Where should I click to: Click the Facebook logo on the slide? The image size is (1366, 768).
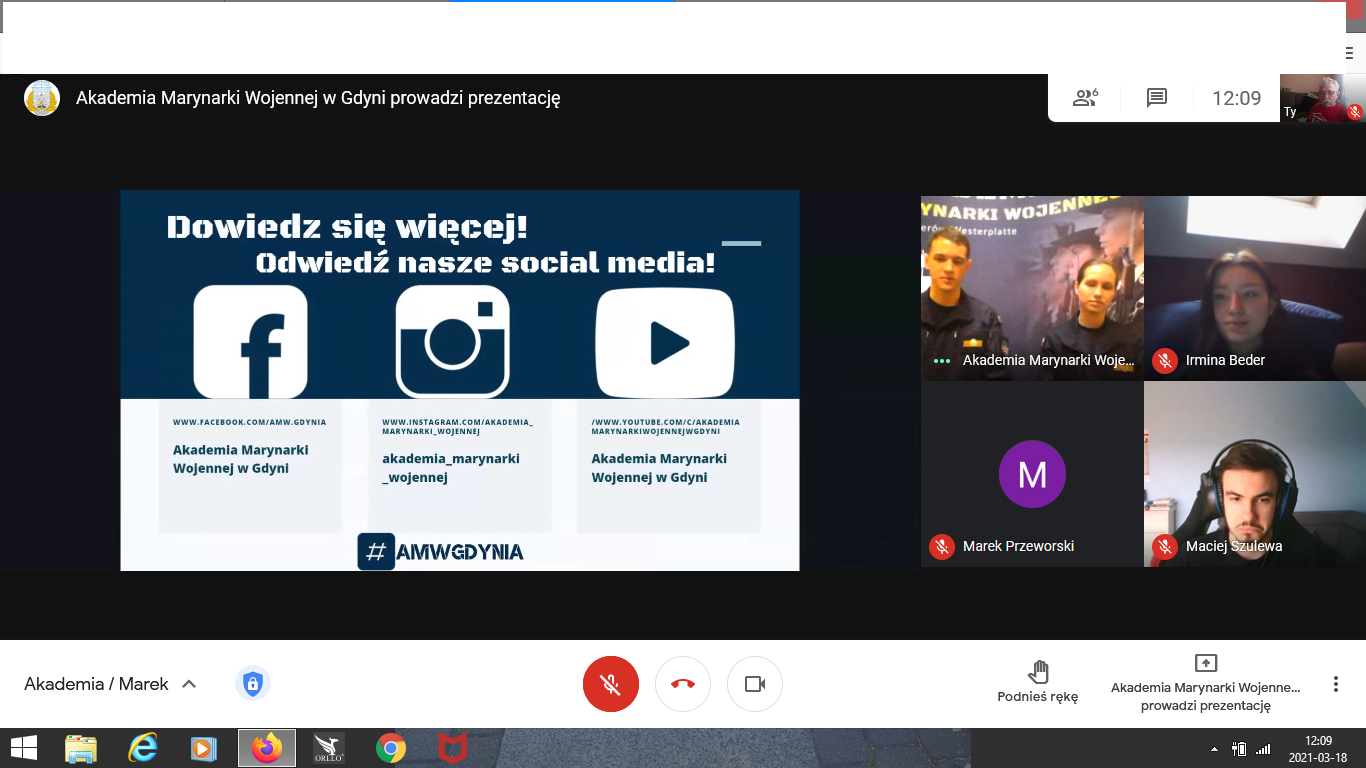tap(250, 342)
